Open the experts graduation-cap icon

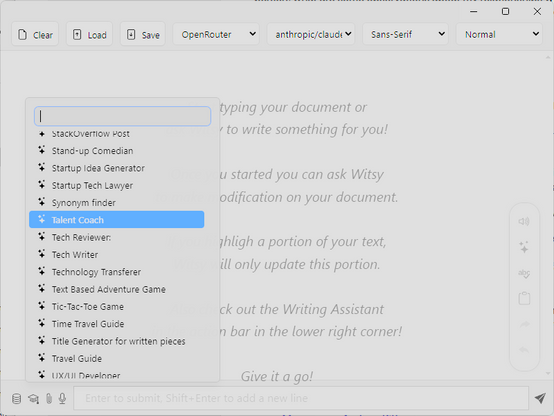(x=34, y=399)
